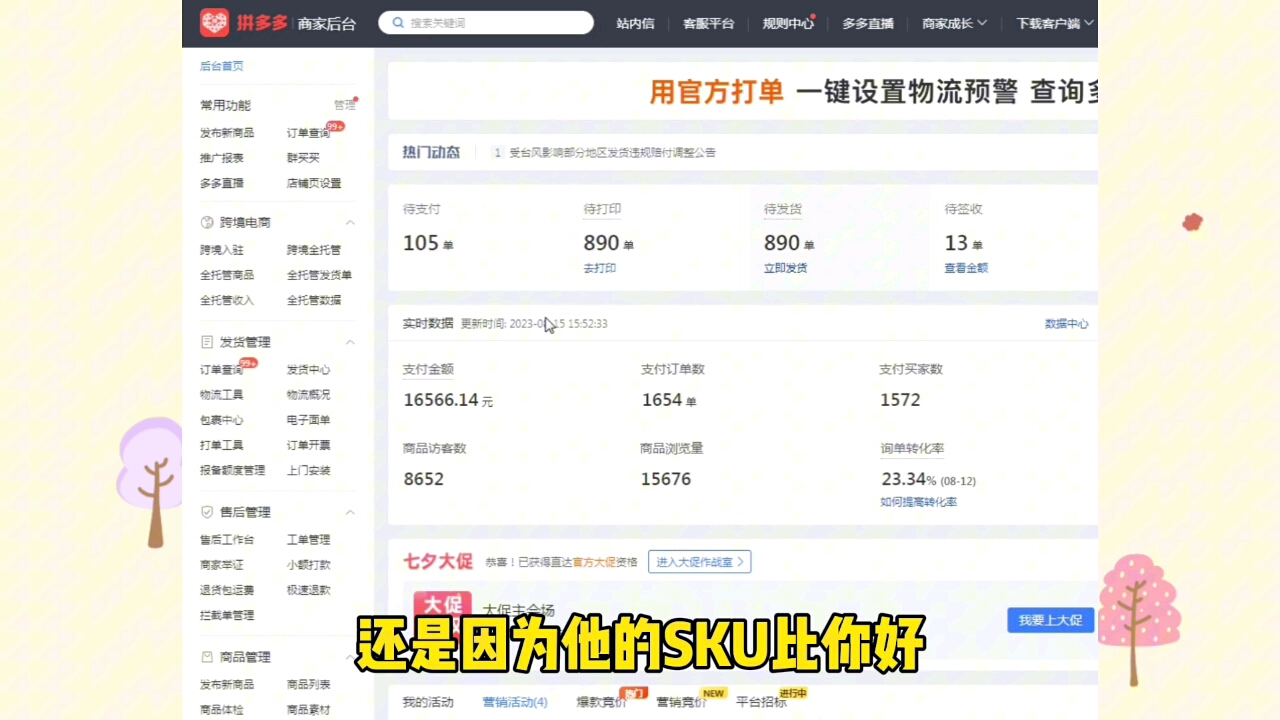This screenshot has height=720, width=1280.
Task: Switch to the 营销竞价 tab
Action: coord(682,702)
